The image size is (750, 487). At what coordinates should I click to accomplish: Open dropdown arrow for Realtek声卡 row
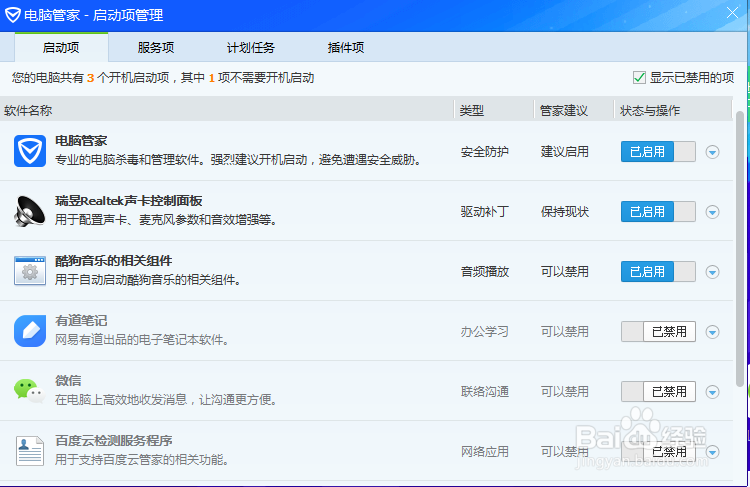[713, 212]
